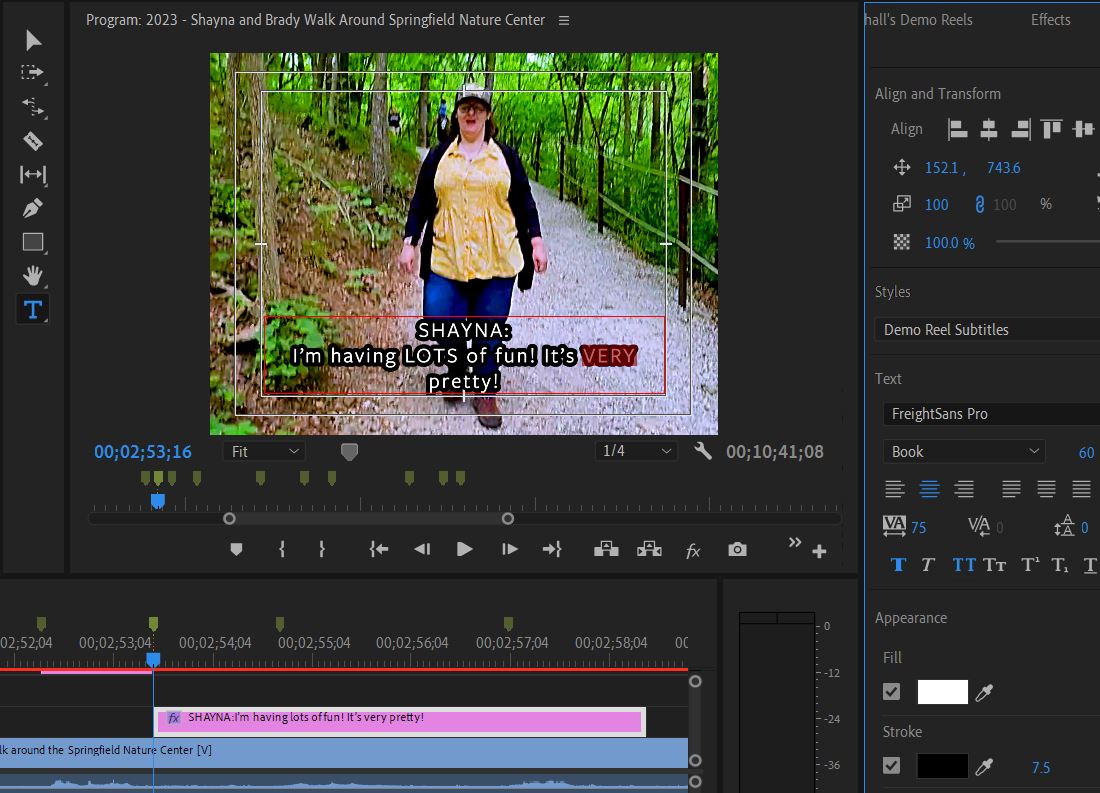
Task: Select the Razor tool
Action: pos(33,141)
